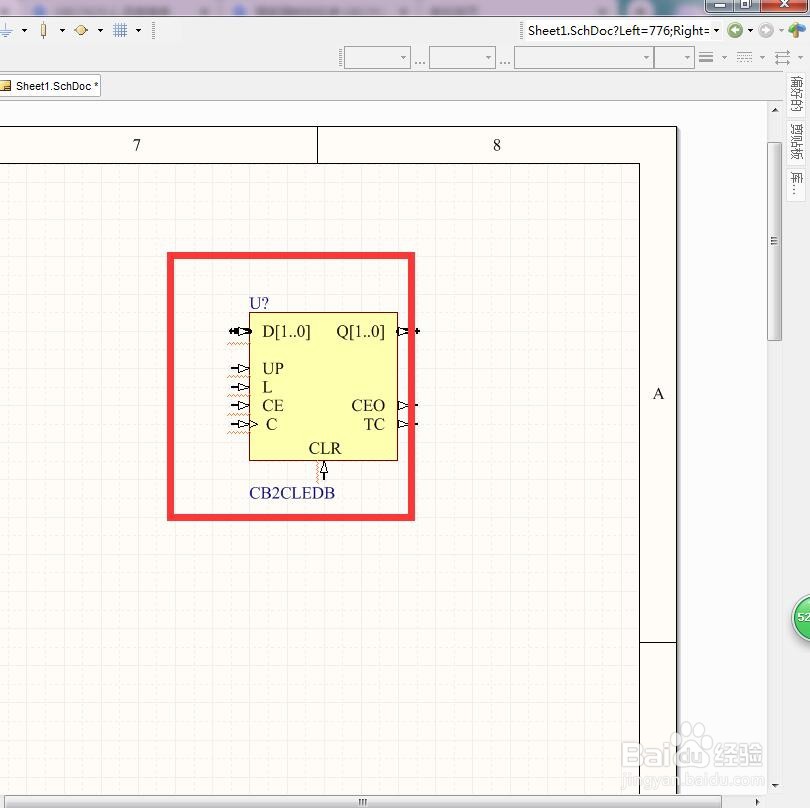This screenshot has height=808, width=810.
Task: Click the vertical scrollbar down arrow
Action: tap(775, 785)
